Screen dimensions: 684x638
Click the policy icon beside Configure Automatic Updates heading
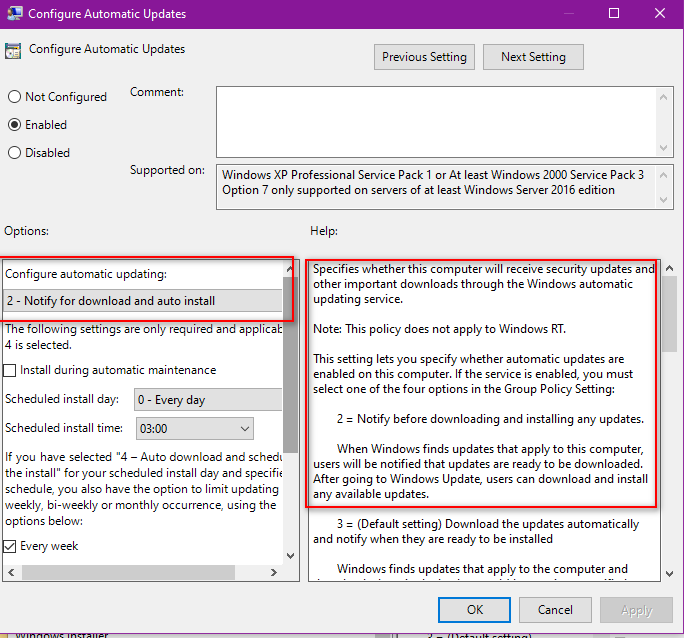click(x=13, y=50)
